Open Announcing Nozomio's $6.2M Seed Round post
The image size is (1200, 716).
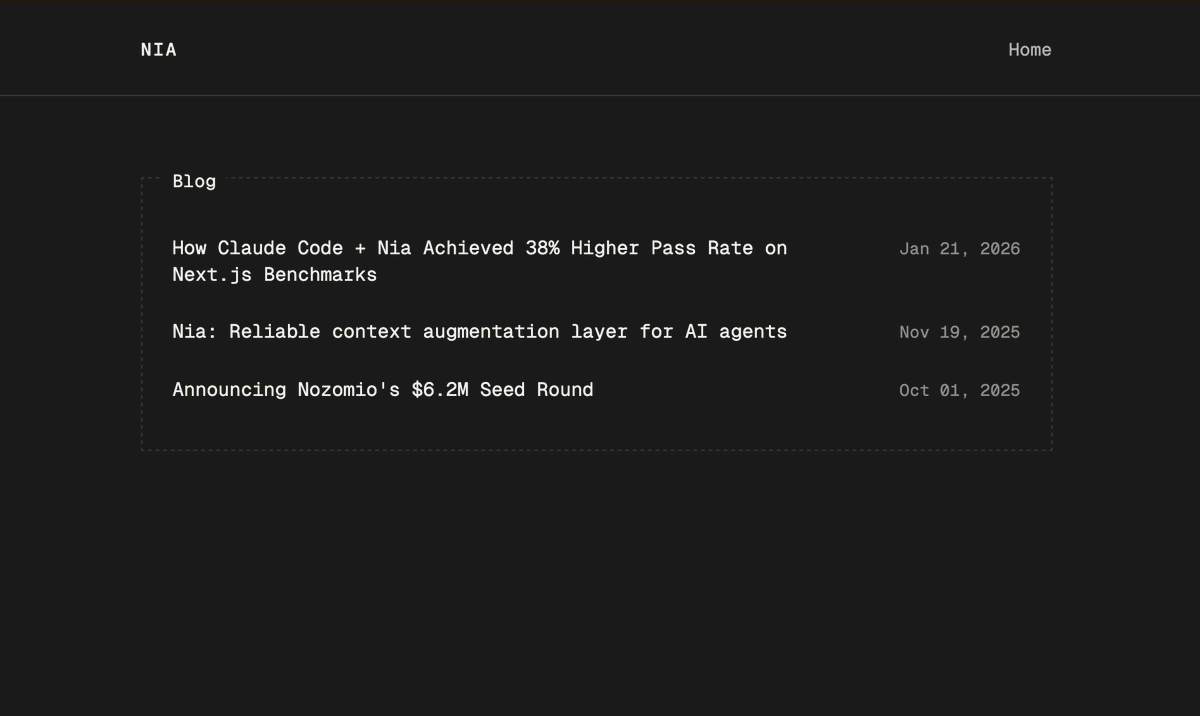pyautogui.click(x=383, y=390)
